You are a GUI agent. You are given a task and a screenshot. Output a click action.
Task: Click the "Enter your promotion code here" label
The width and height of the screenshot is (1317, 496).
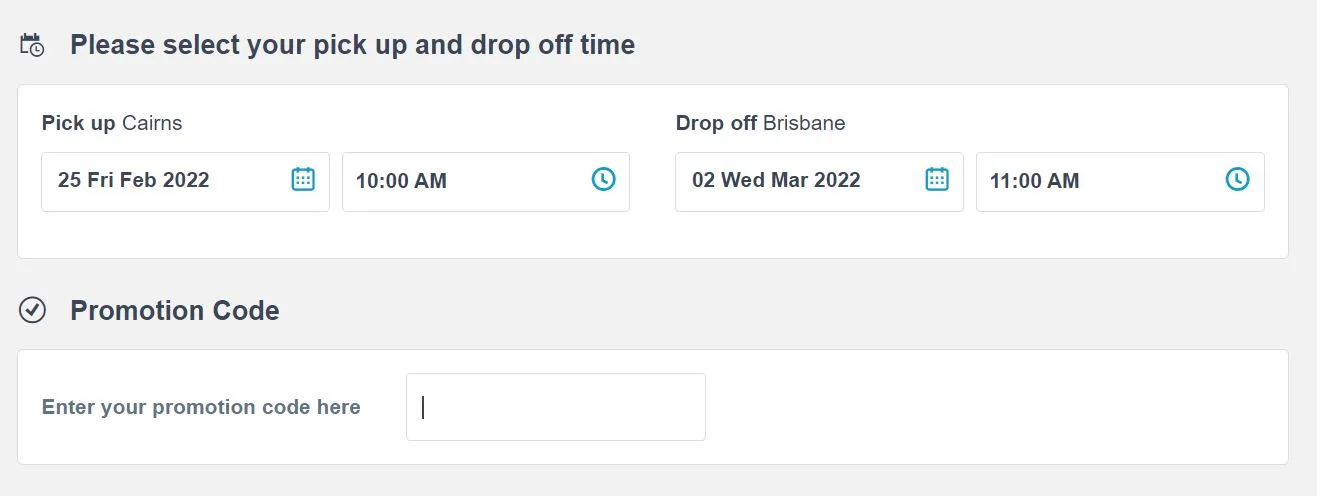pyautogui.click(x=201, y=407)
